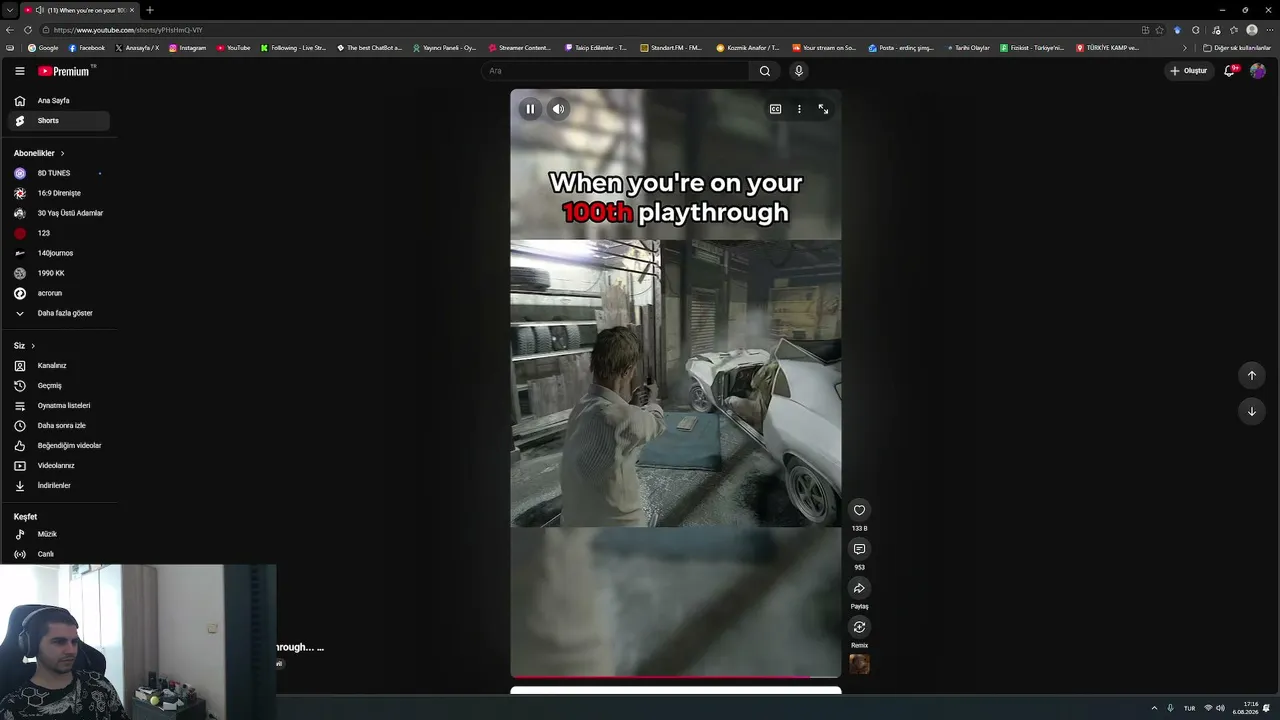Open Diğer sık kullanılanlar folder

1237,48
